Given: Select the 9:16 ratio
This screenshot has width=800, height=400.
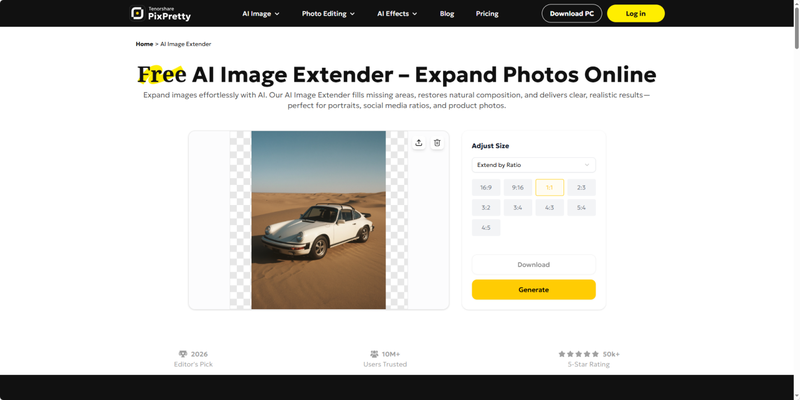Looking at the screenshot, I should 518,188.
